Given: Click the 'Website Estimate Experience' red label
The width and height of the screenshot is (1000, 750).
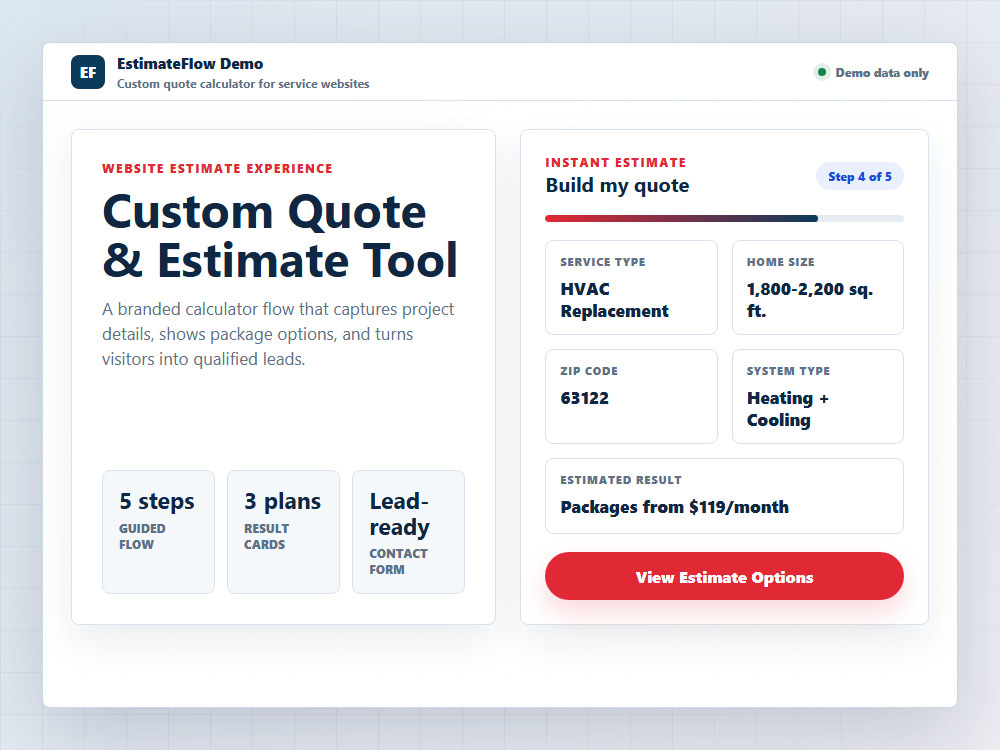Looking at the screenshot, I should (217, 168).
